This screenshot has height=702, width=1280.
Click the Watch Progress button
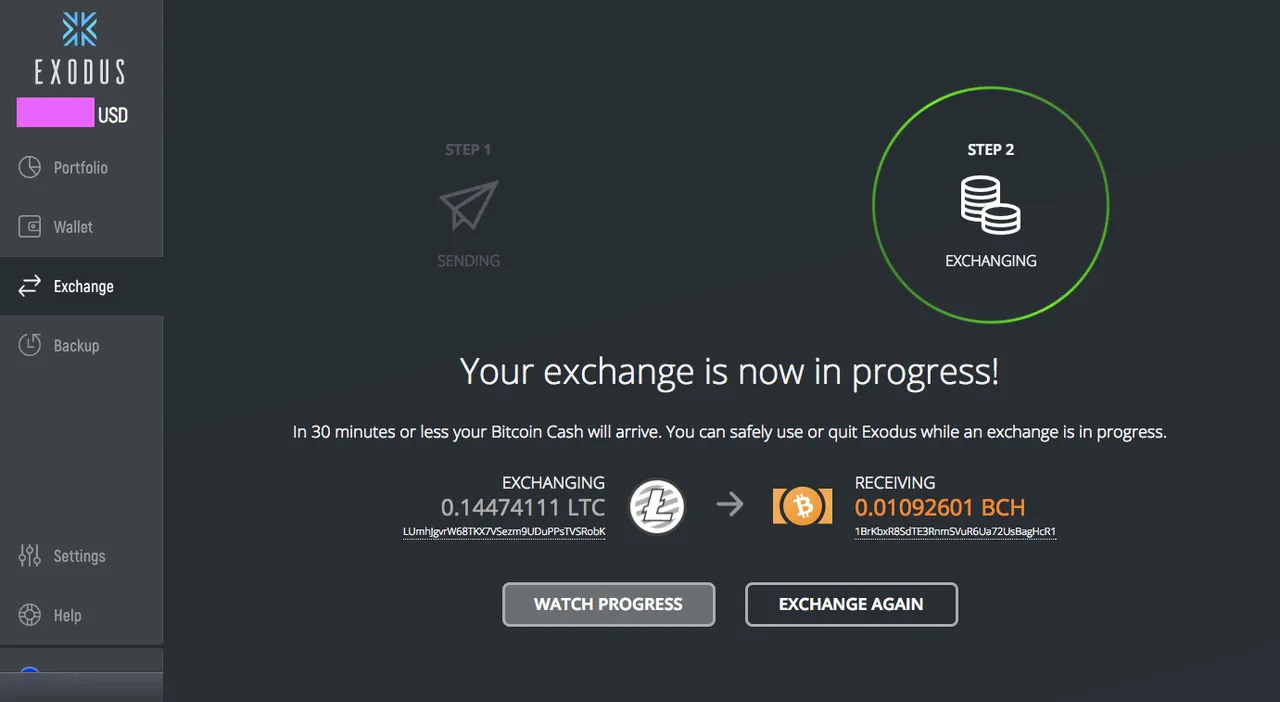(608, 604)
